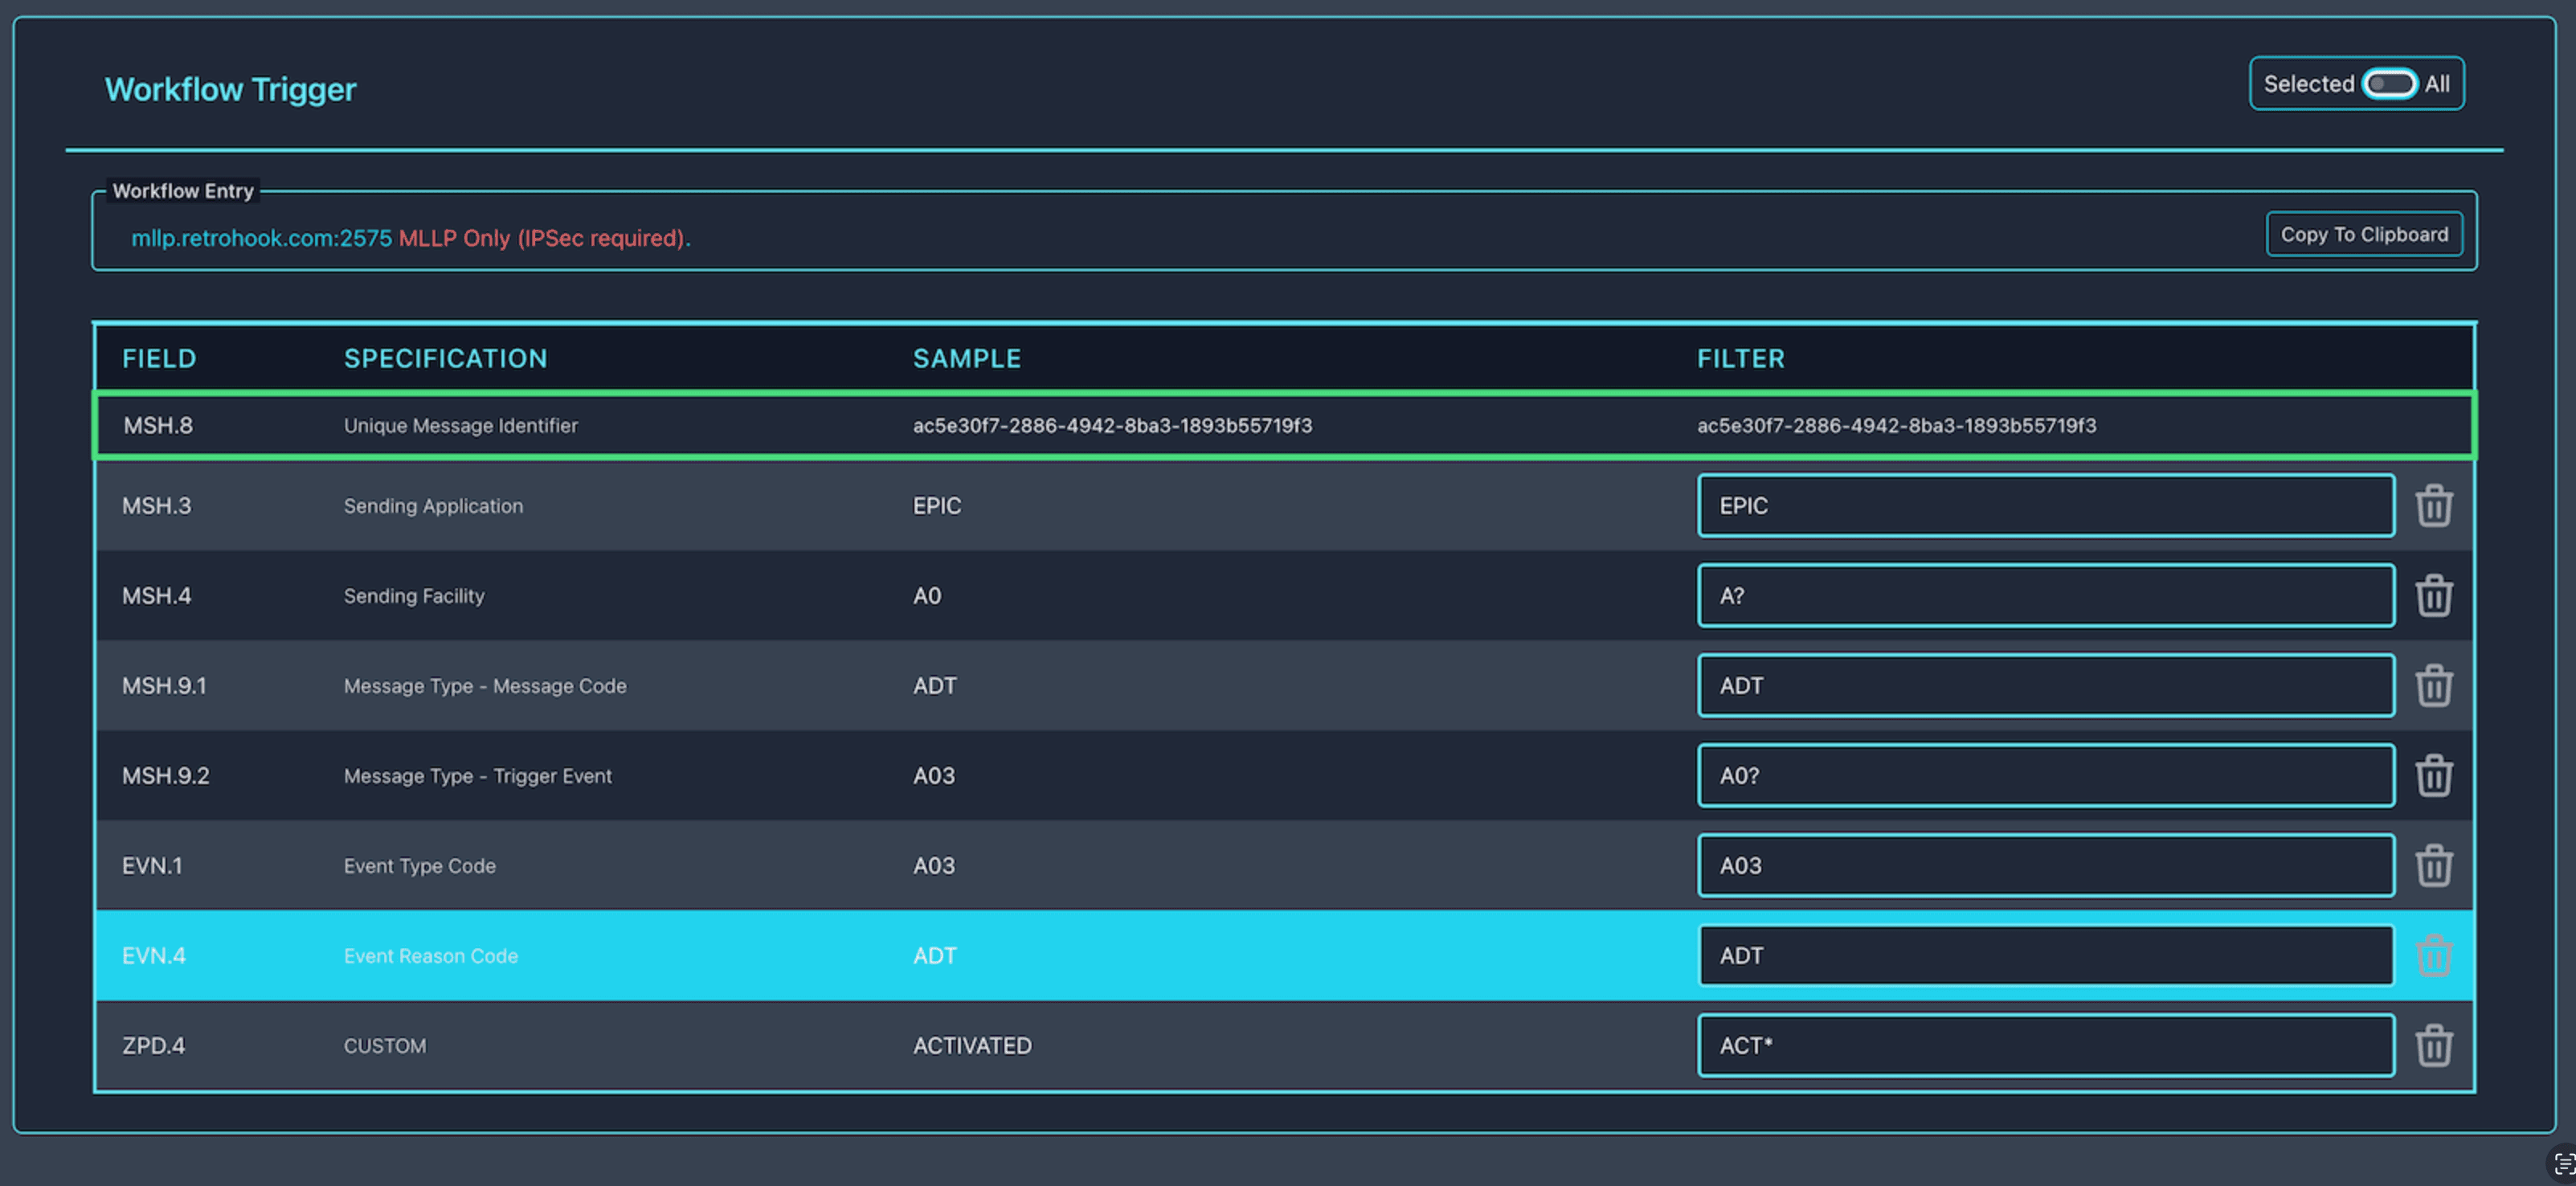Click the MLLP Only (IPSec required) notice
This screenshot has width=2576, height=1186.
544,238
